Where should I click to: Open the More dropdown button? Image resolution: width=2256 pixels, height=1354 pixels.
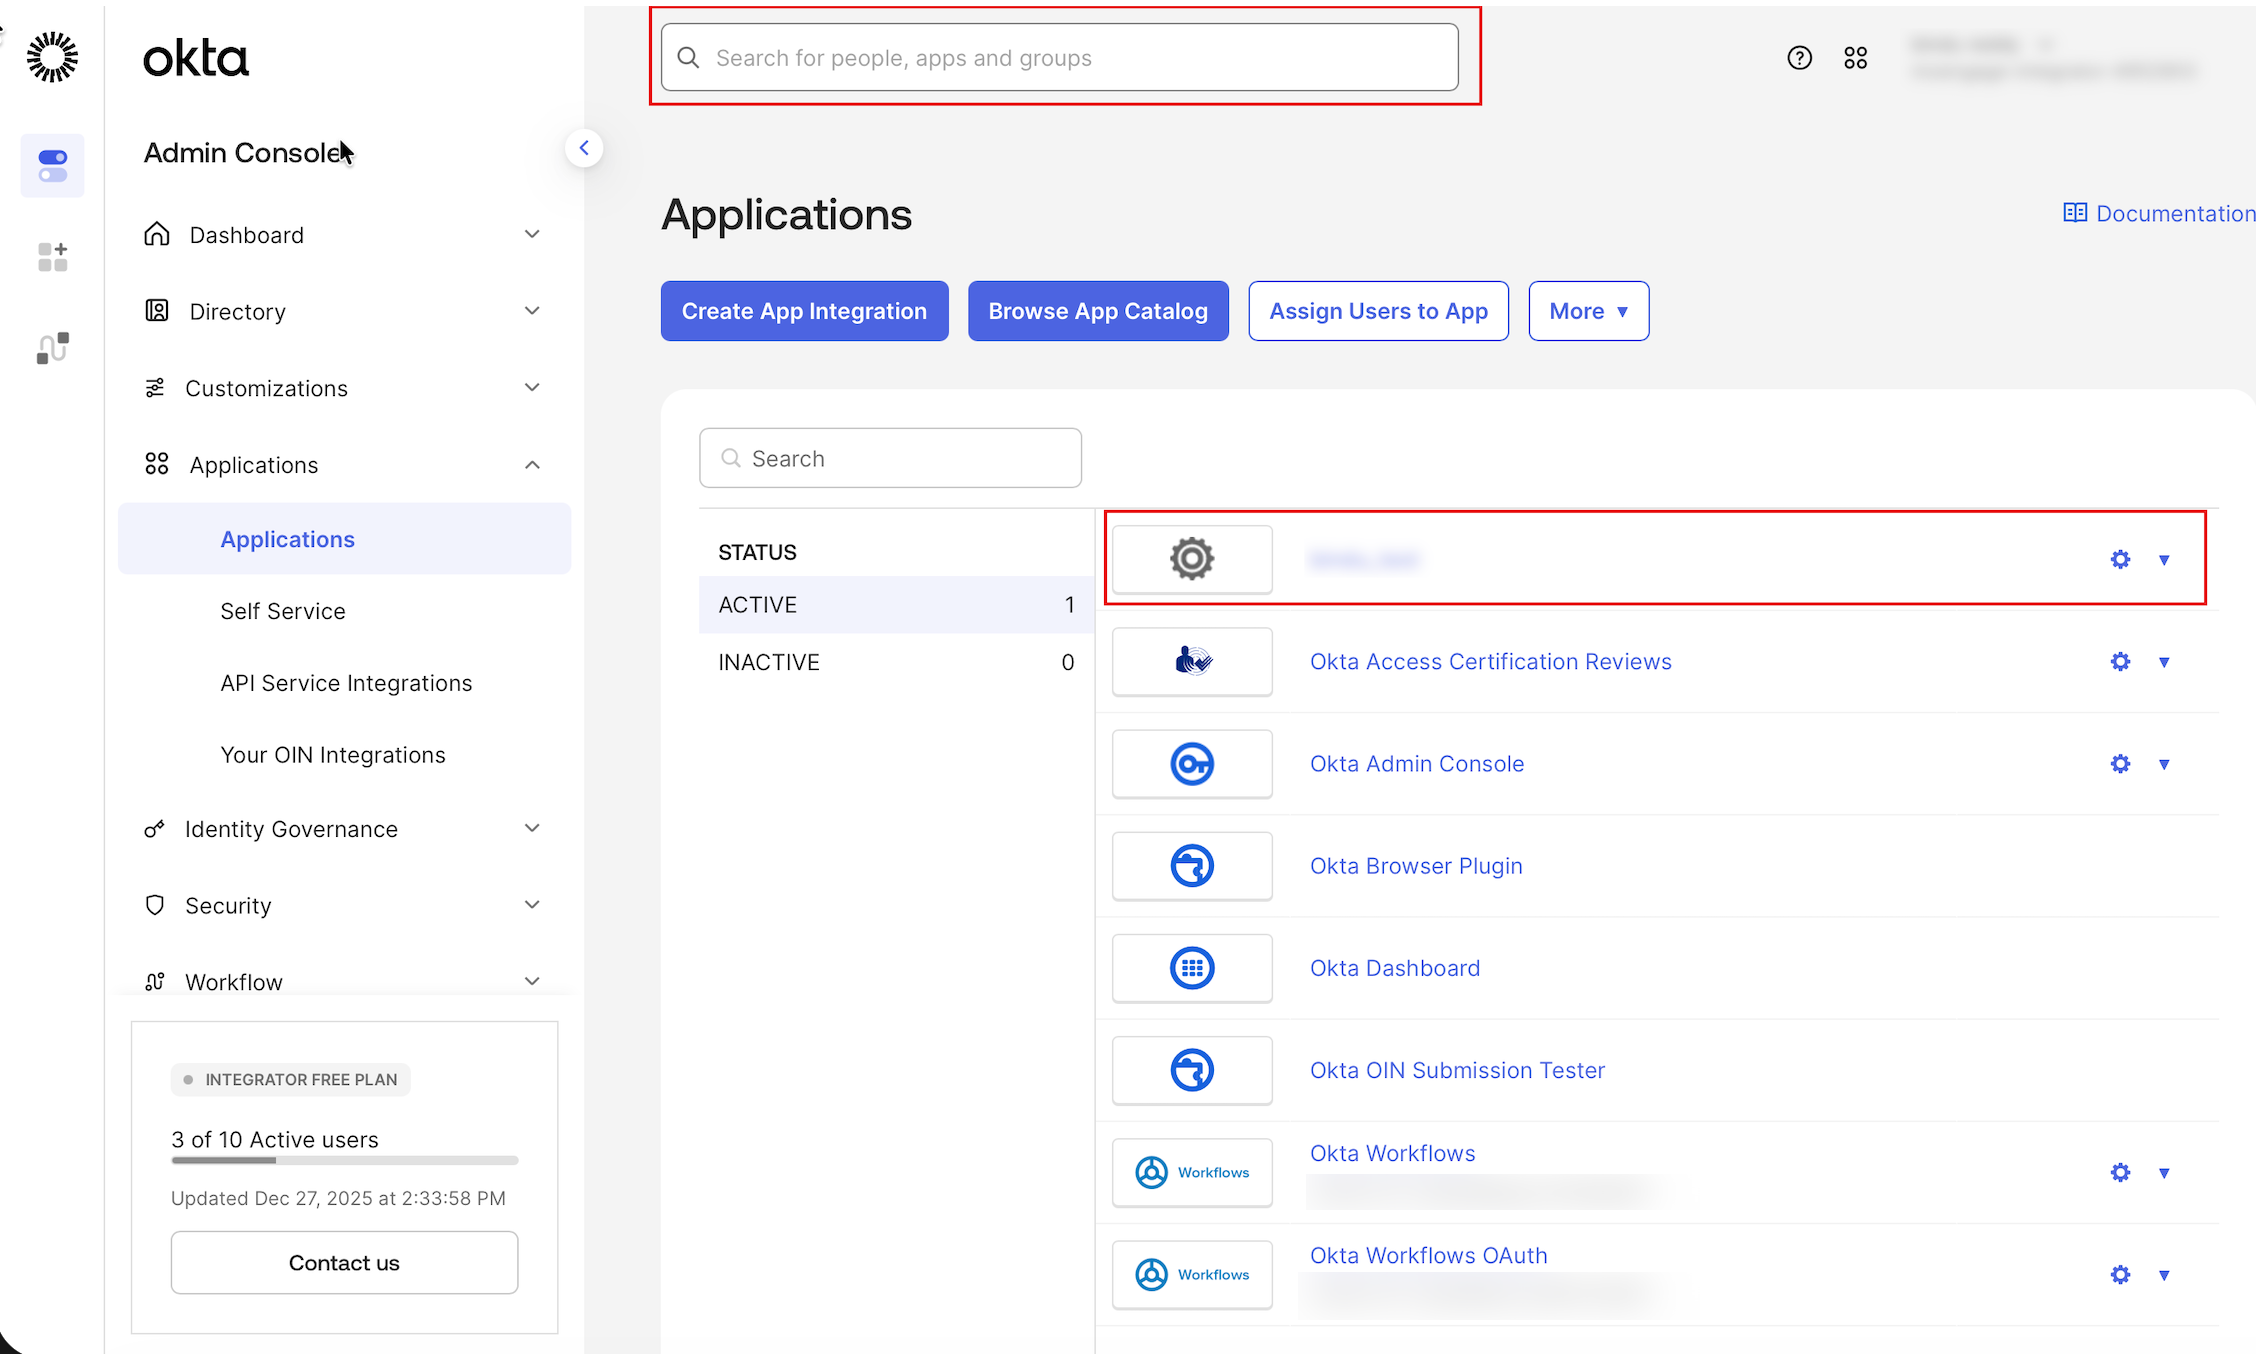click(x=1588, y=311)
